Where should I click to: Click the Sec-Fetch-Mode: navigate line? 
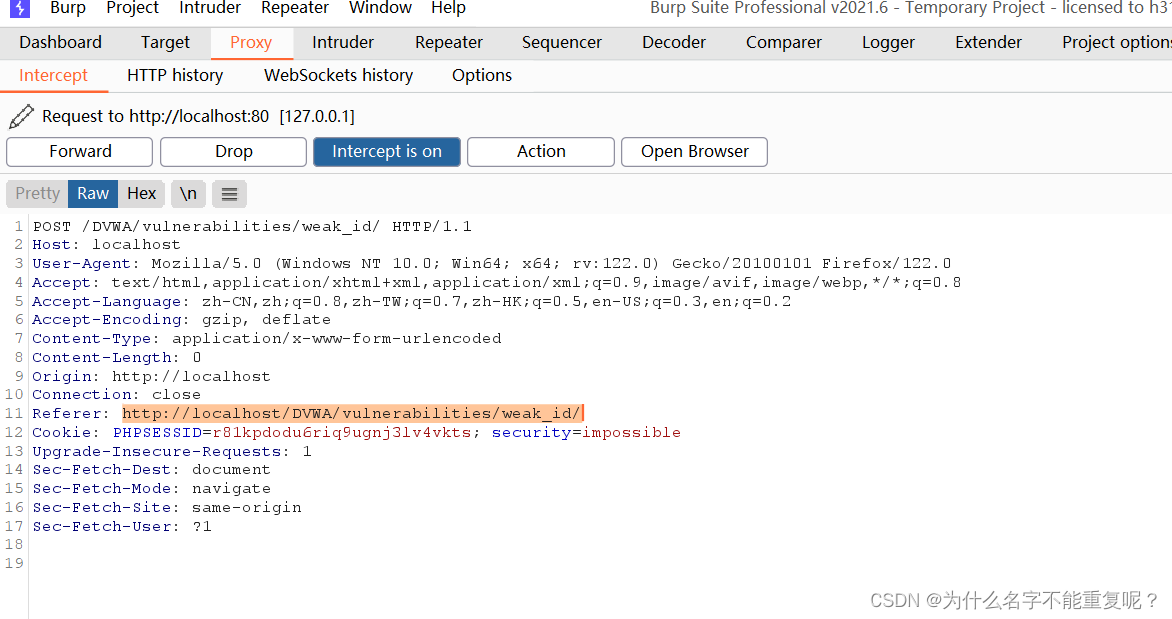tap(152, 489)
